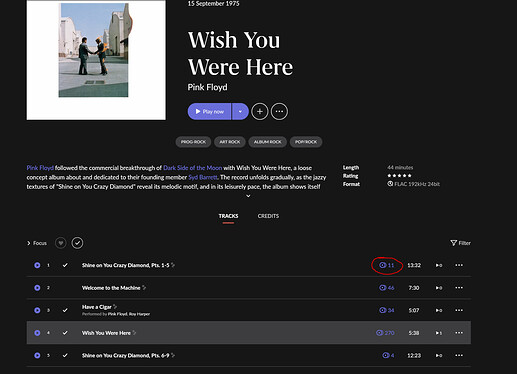Toggle pick checkmark on Wish You Were Here track

point(65,333)
